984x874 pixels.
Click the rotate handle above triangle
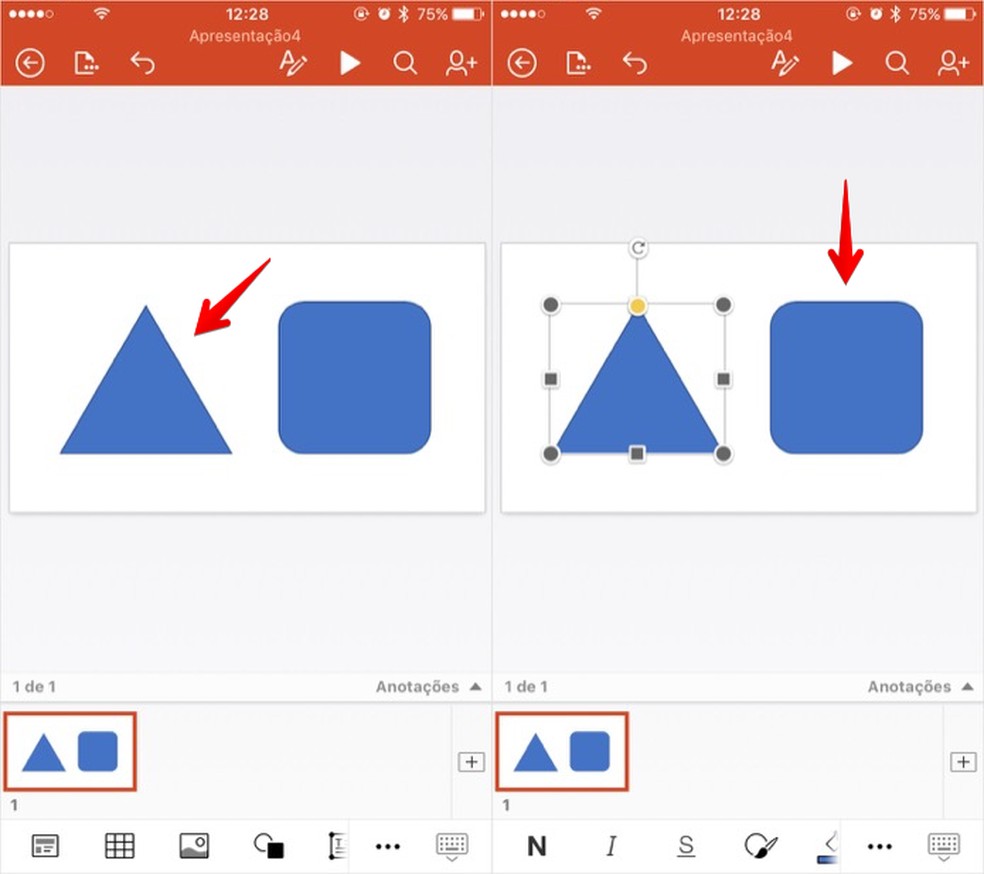pyautogui.click(x=638, y=248)
